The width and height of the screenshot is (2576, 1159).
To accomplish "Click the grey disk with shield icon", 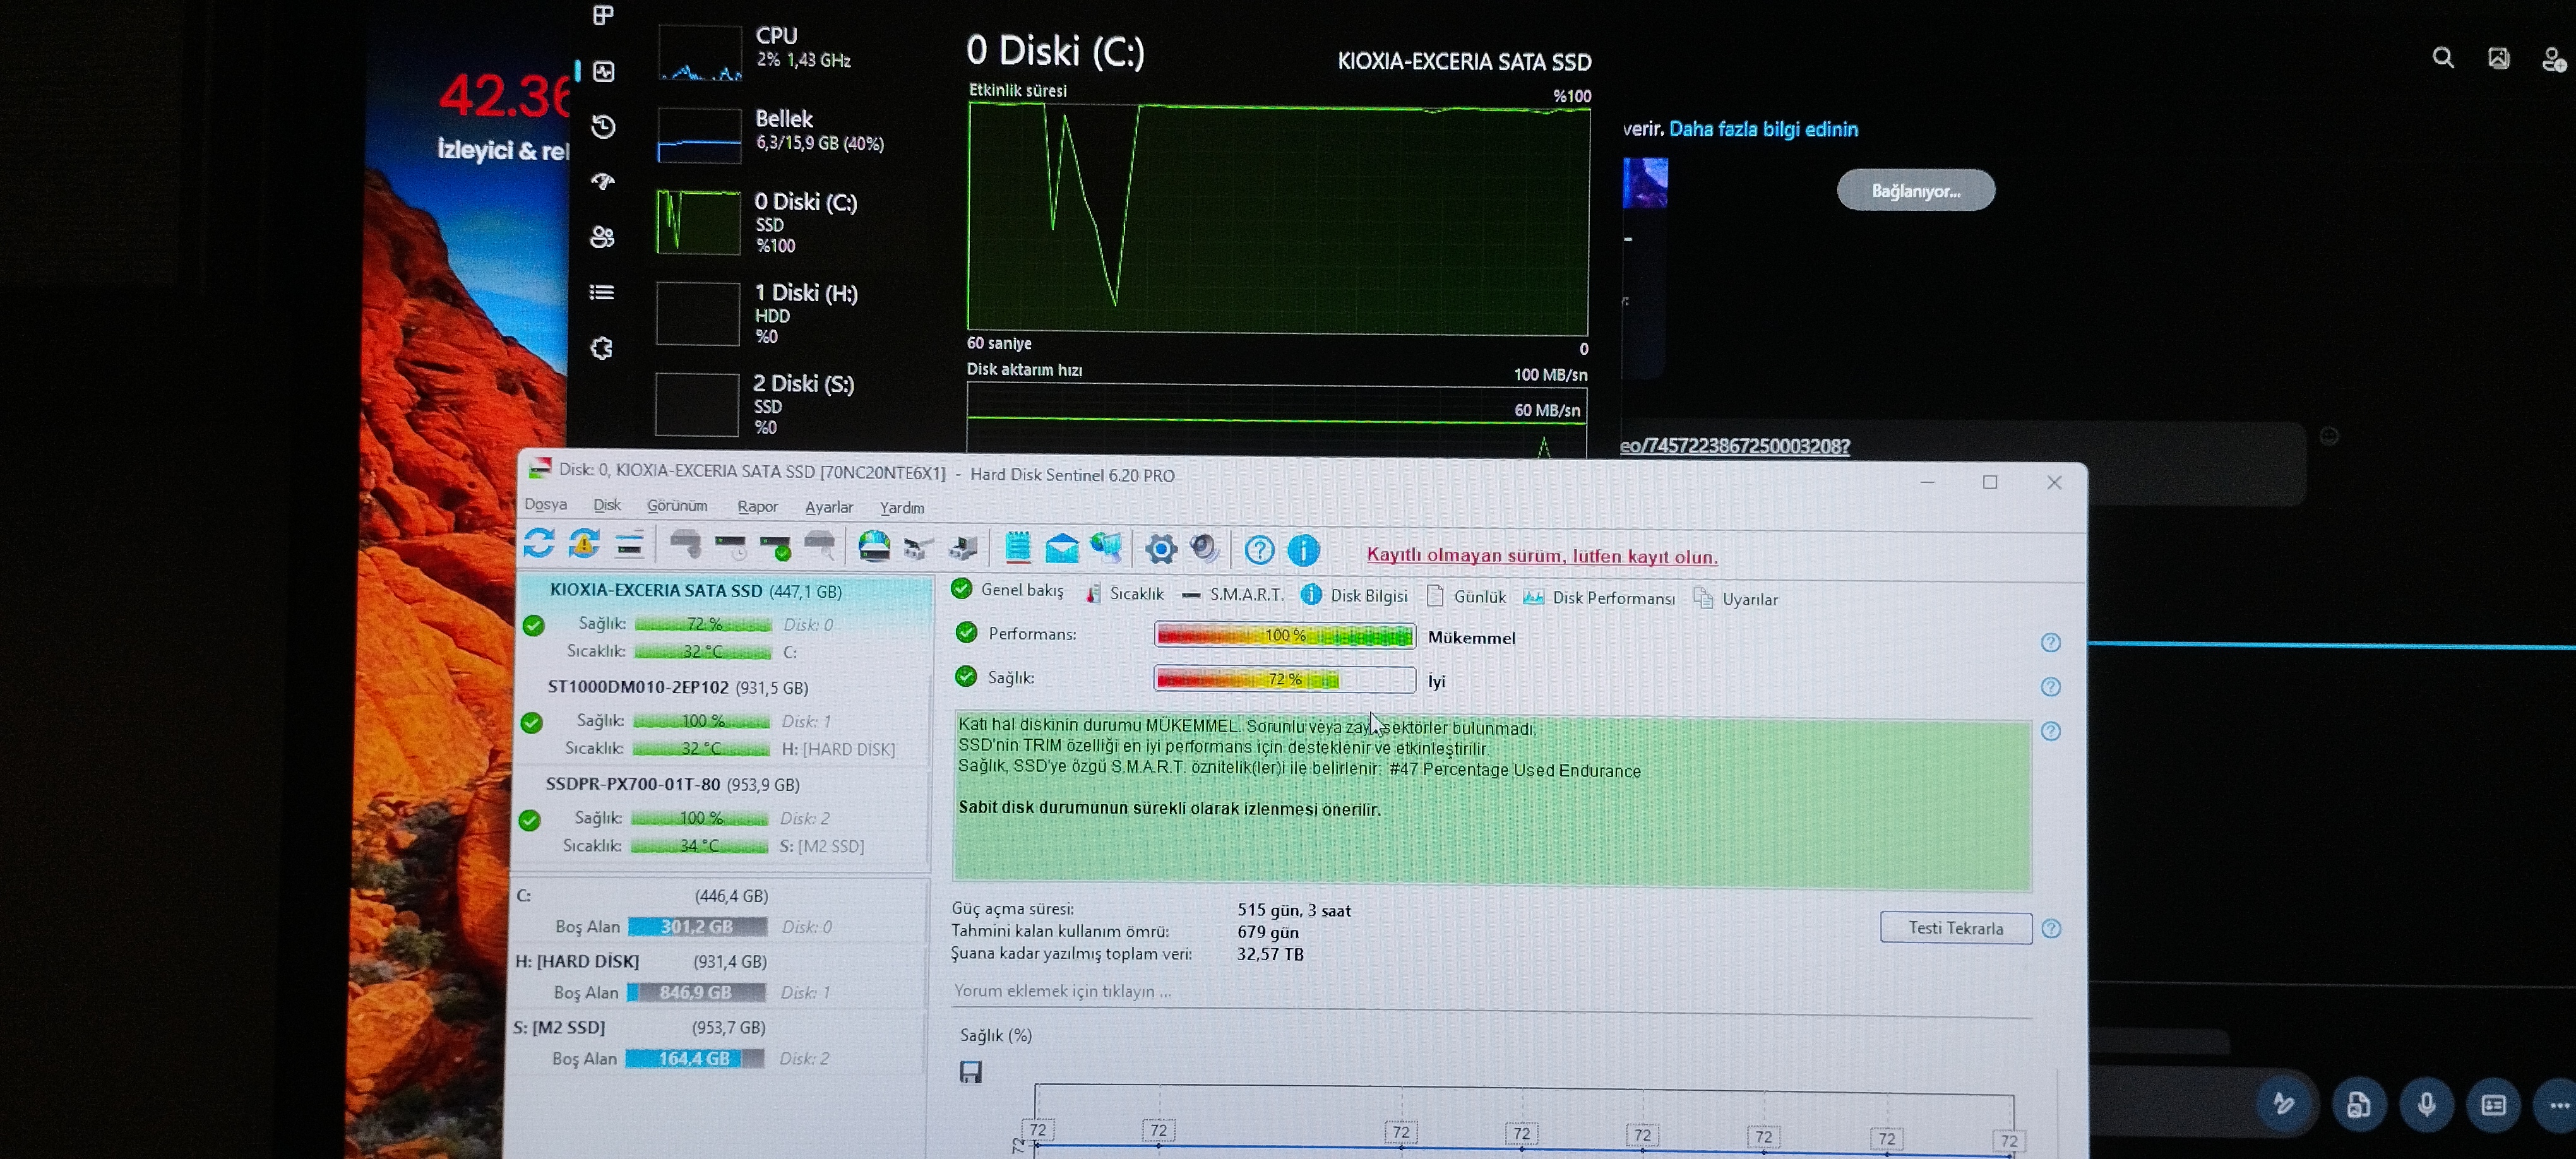I will [686, 545].
